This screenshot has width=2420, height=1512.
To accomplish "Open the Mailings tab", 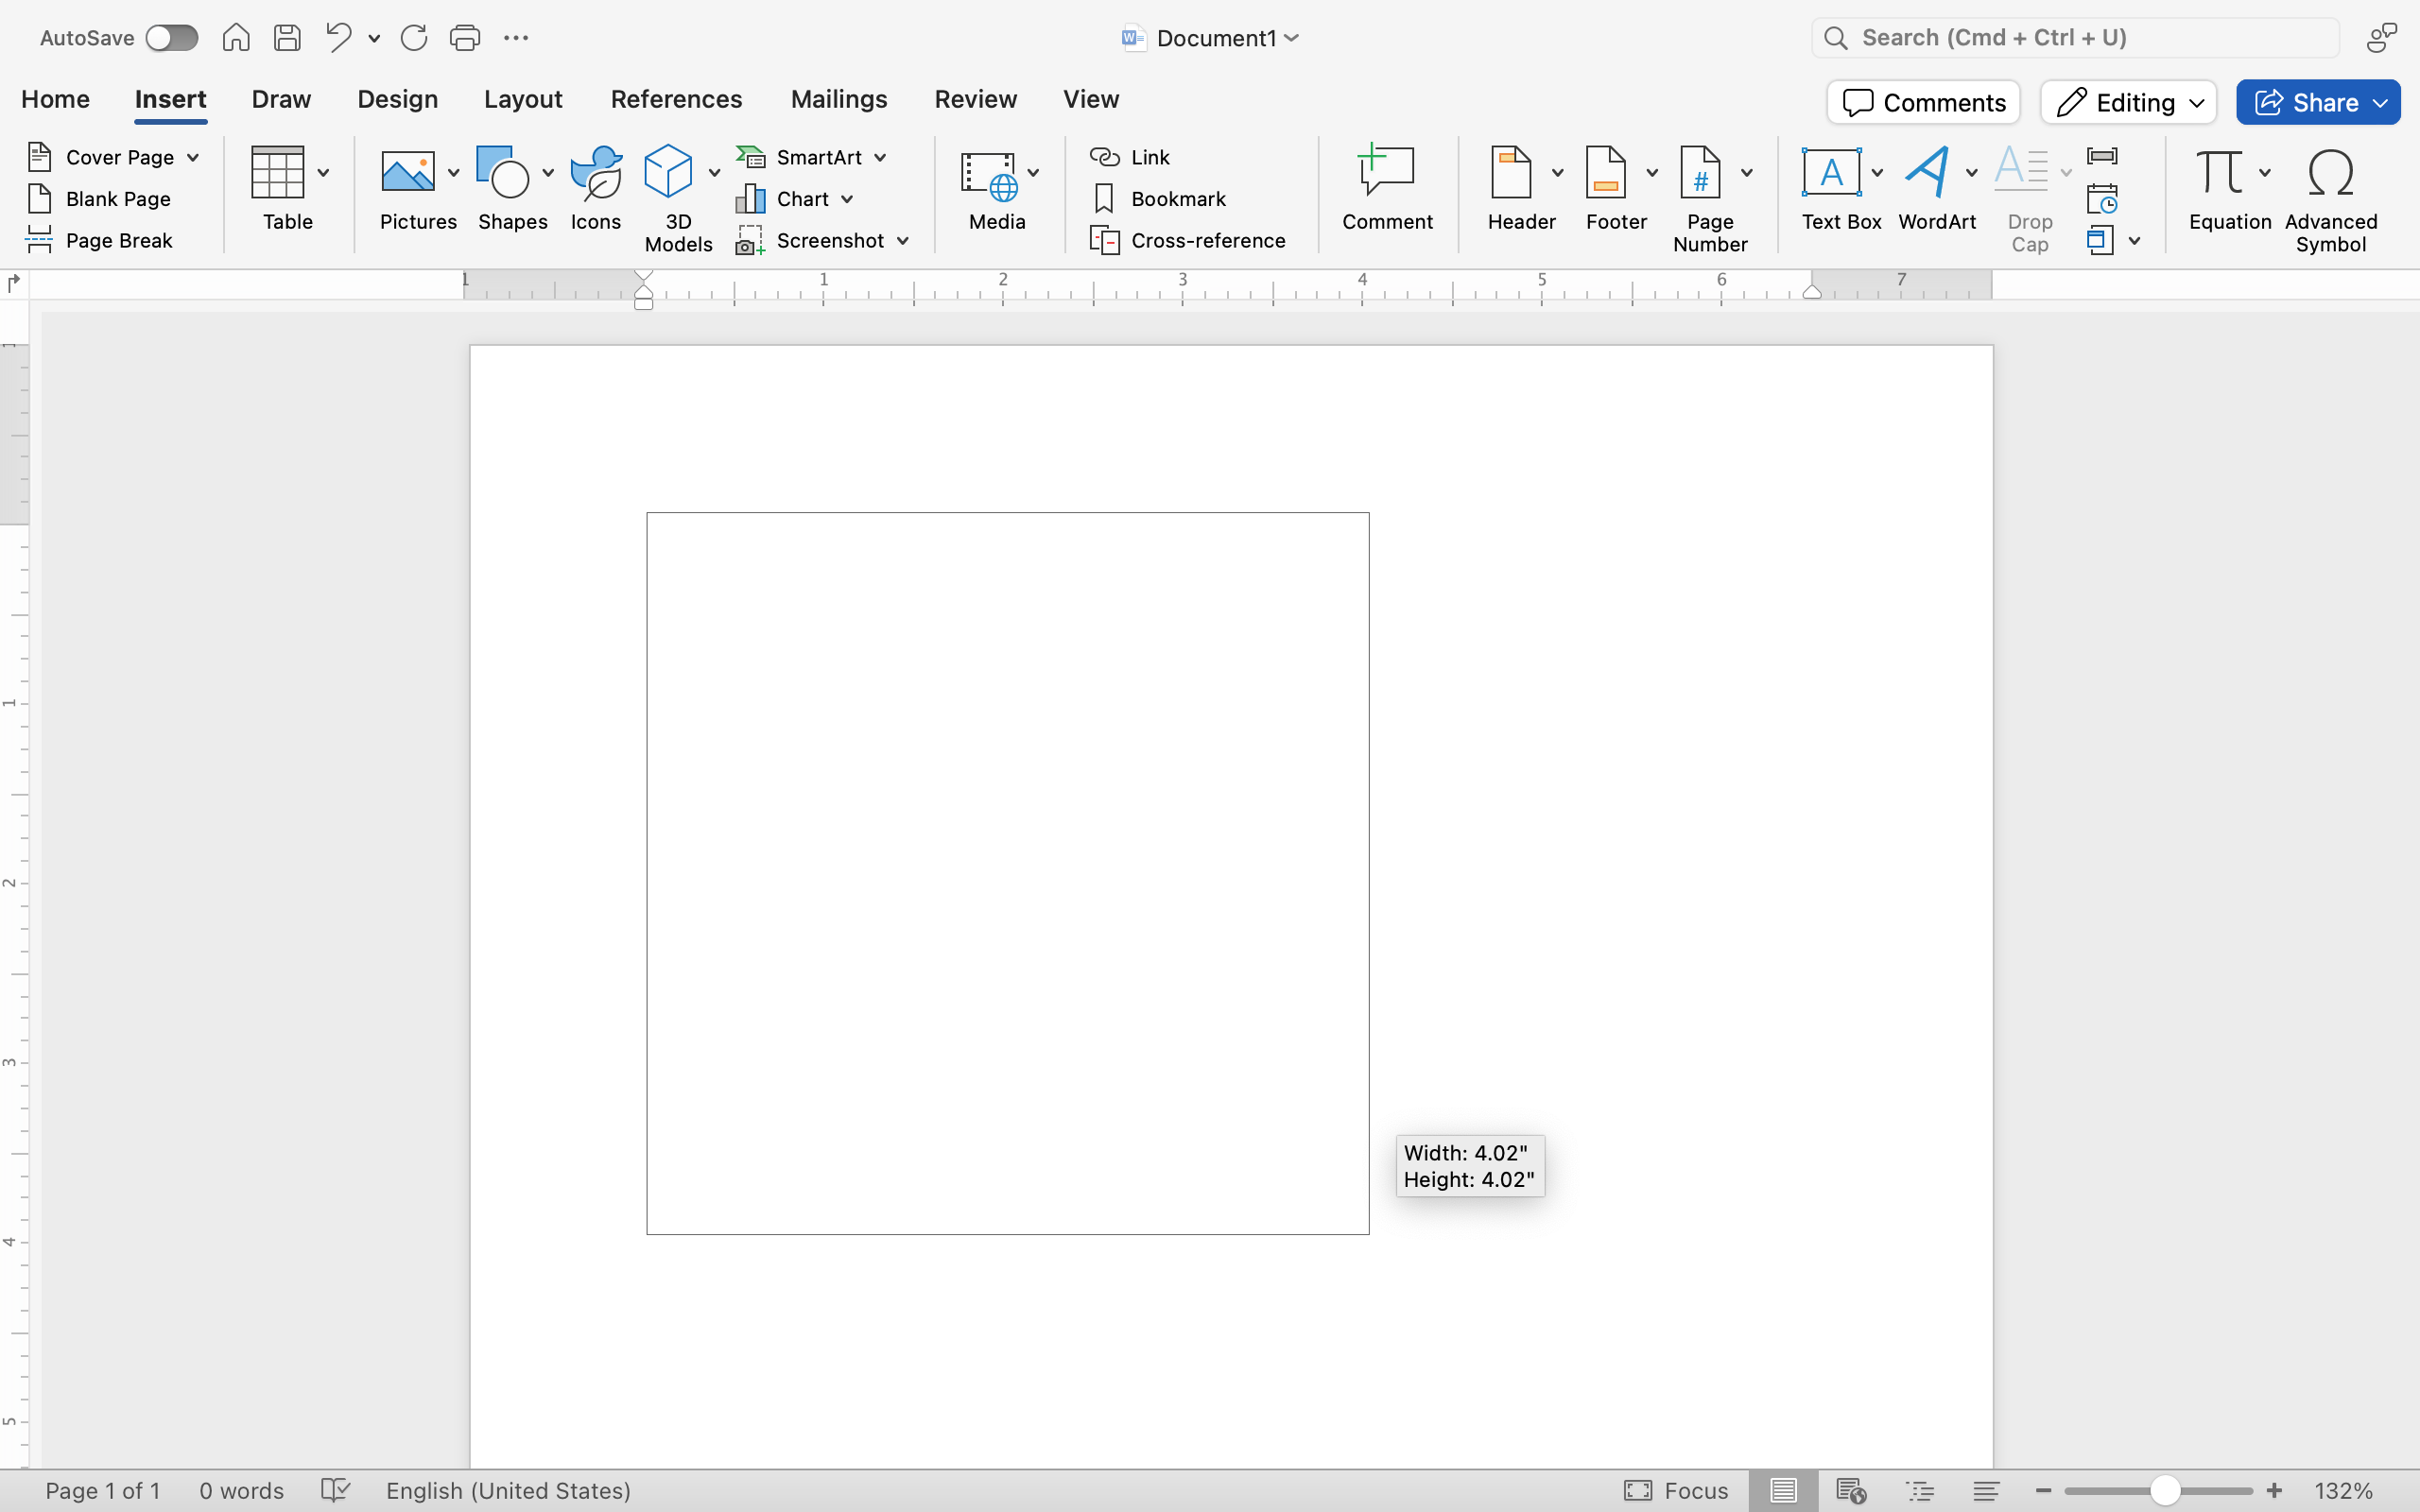I will 839,99.
